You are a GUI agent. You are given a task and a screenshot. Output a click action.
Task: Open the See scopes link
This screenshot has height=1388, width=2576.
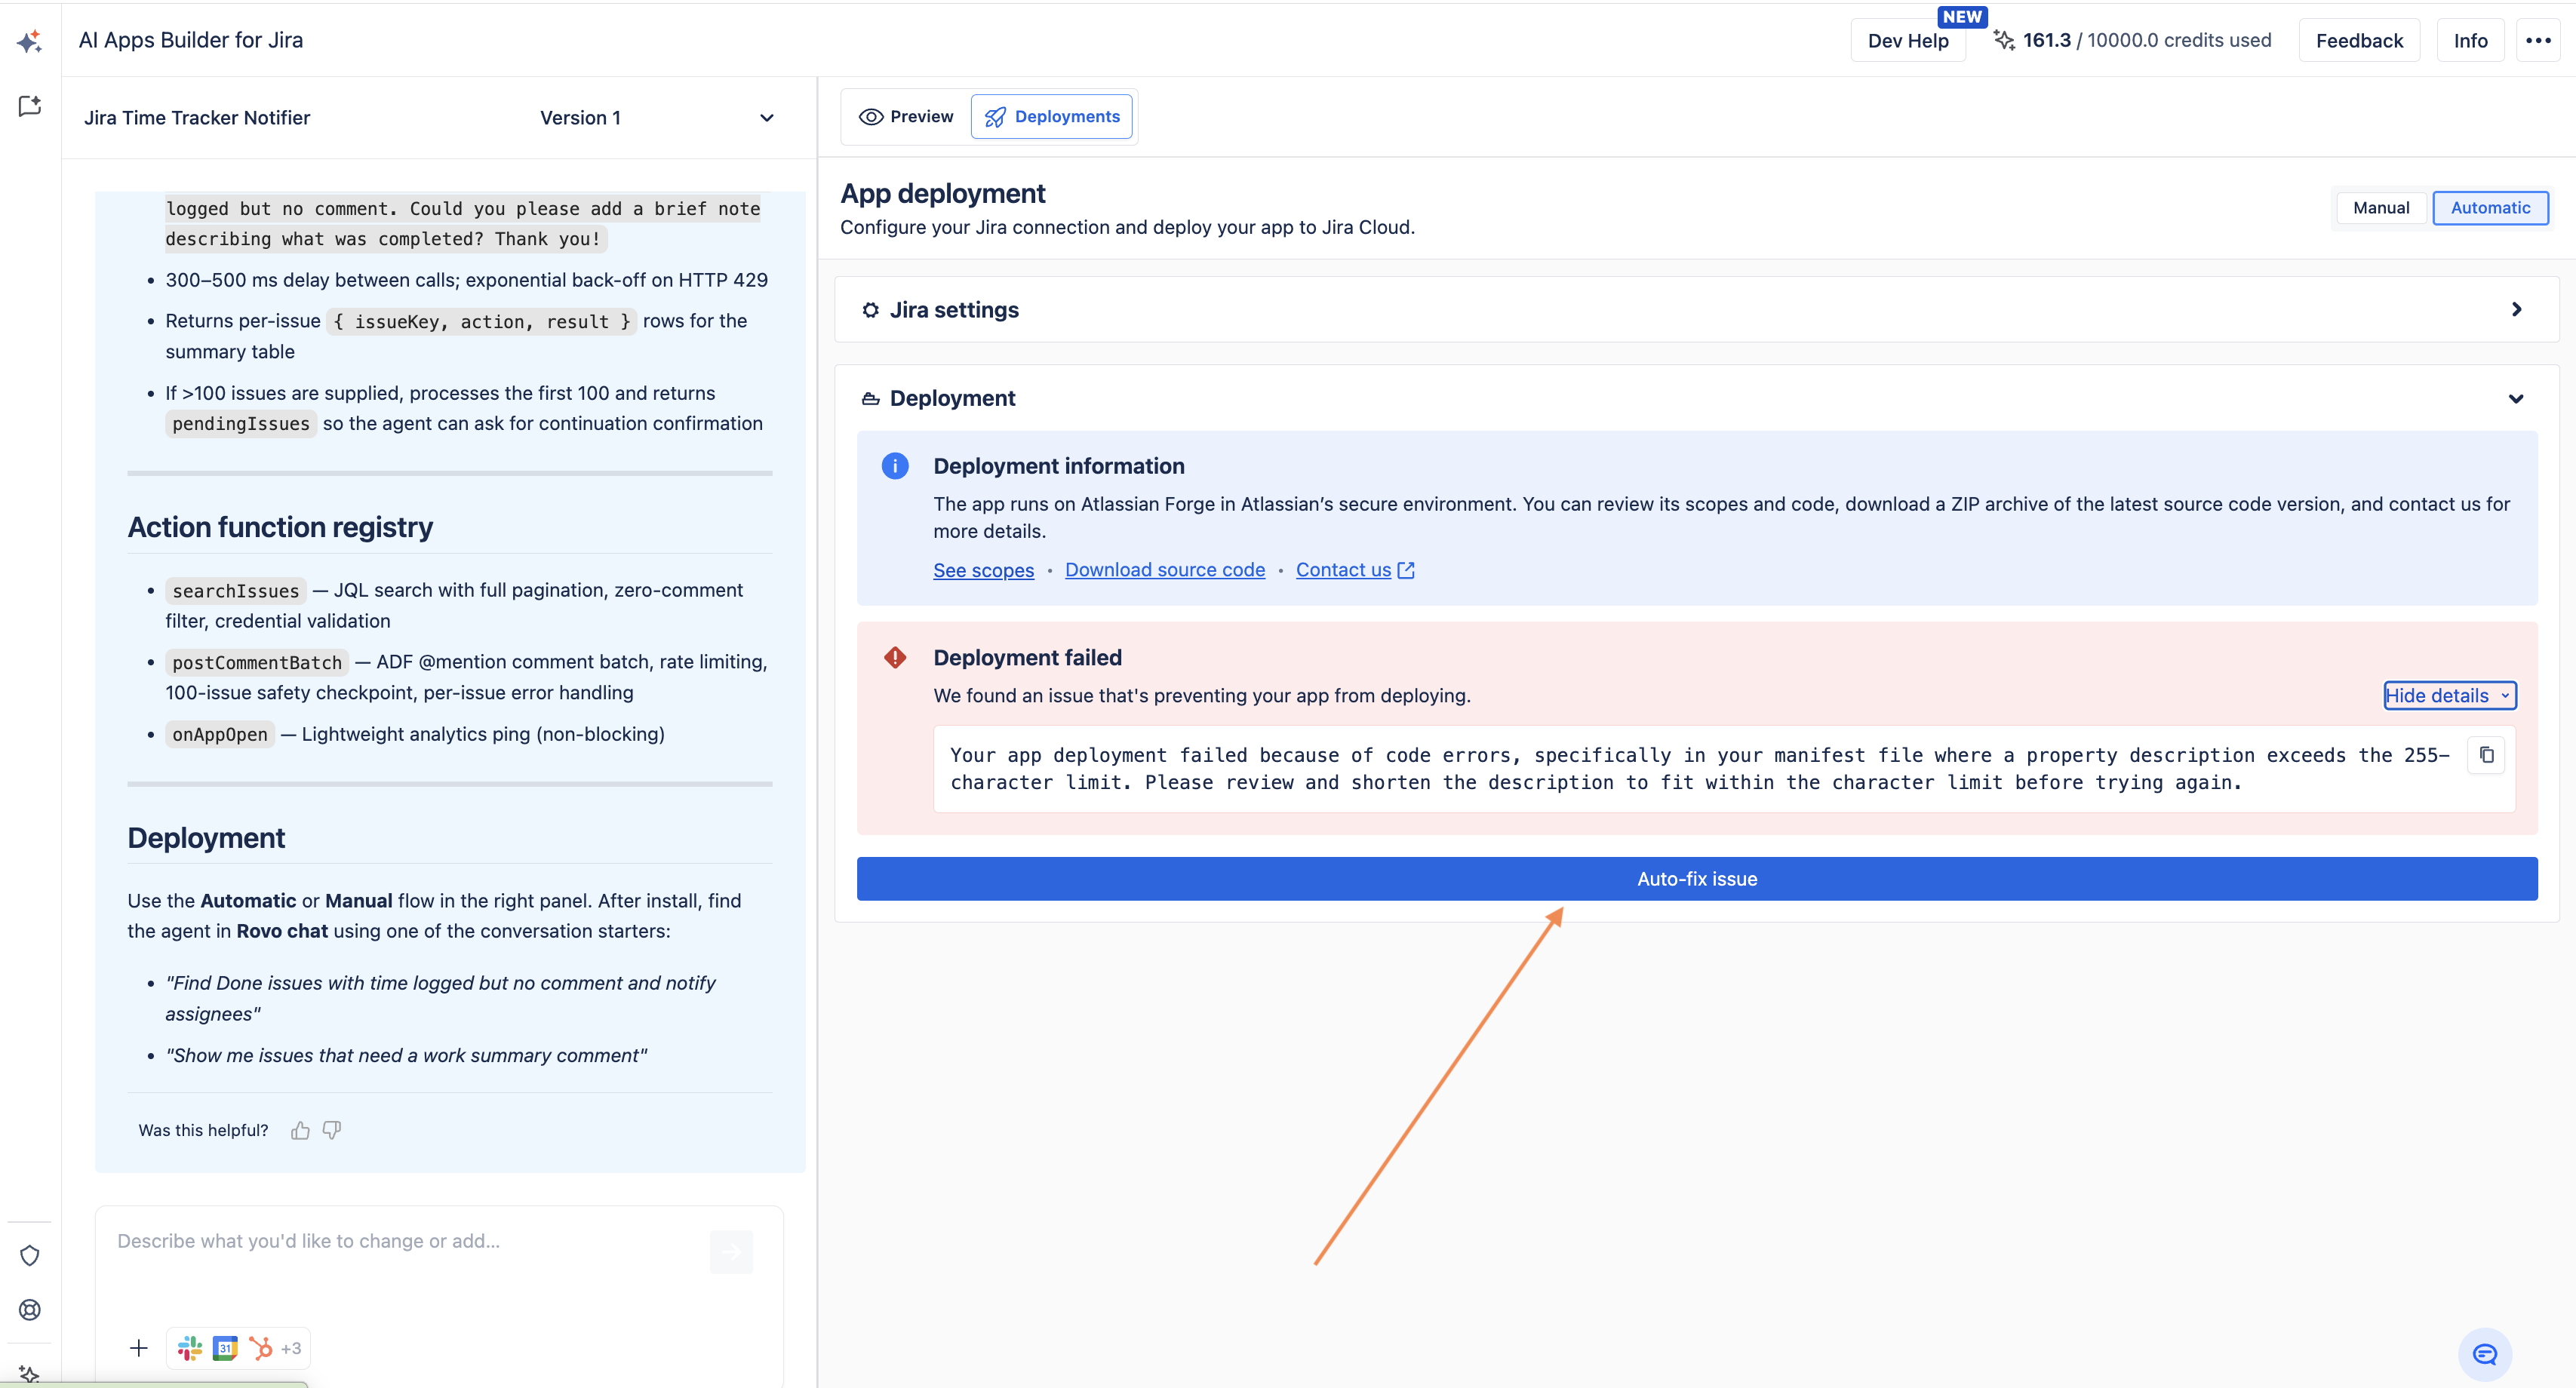(x=984, y=570)
